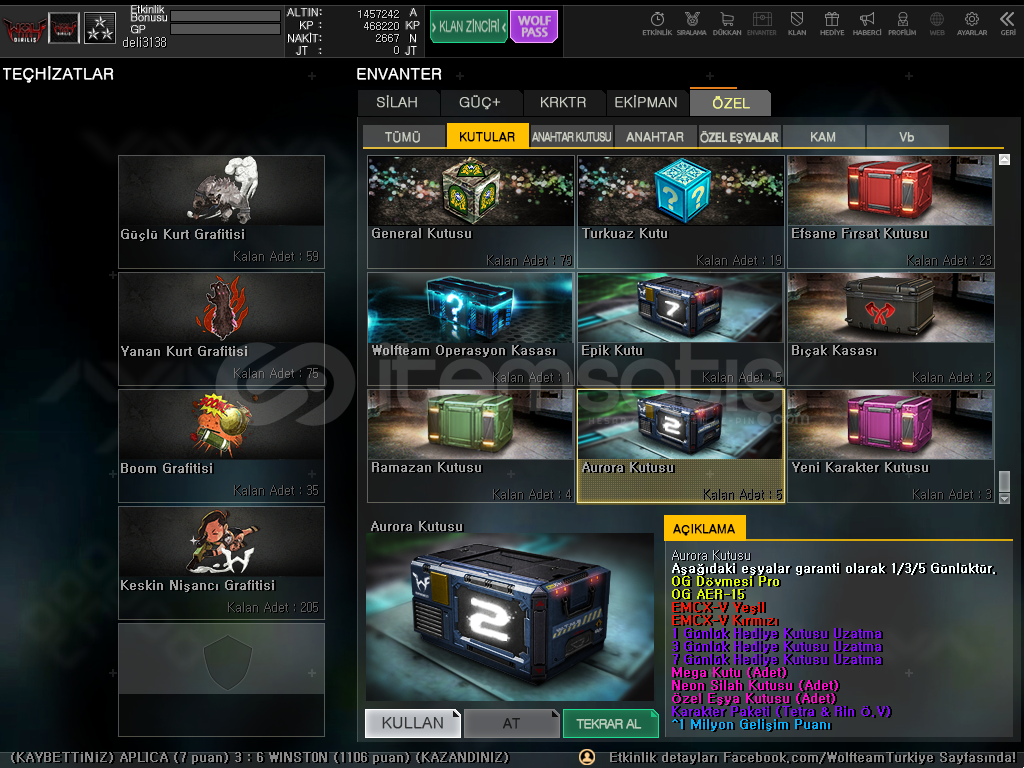Select the Efsane Fırsat Kutusu item
The height and width of the screenshot is (768, 1024).
coord(891,212)
